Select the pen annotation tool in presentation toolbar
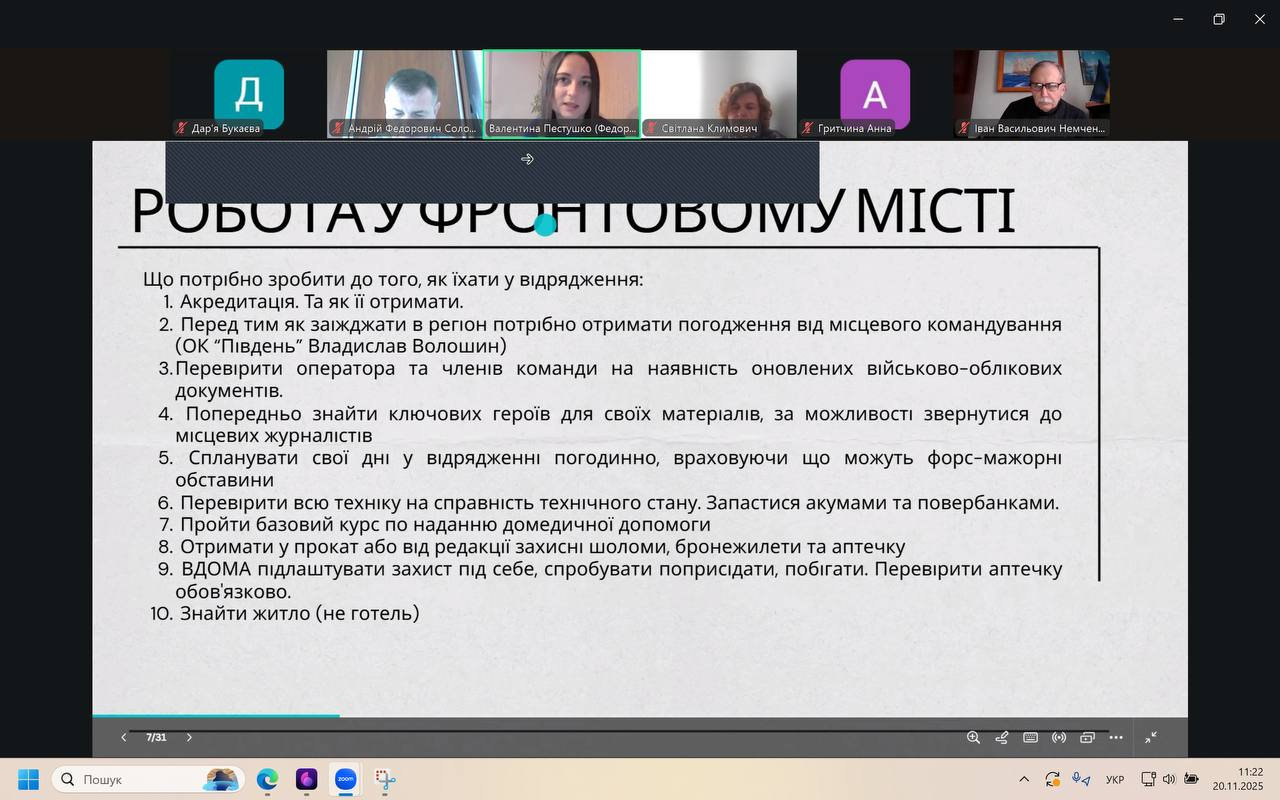 [1001, 738]
